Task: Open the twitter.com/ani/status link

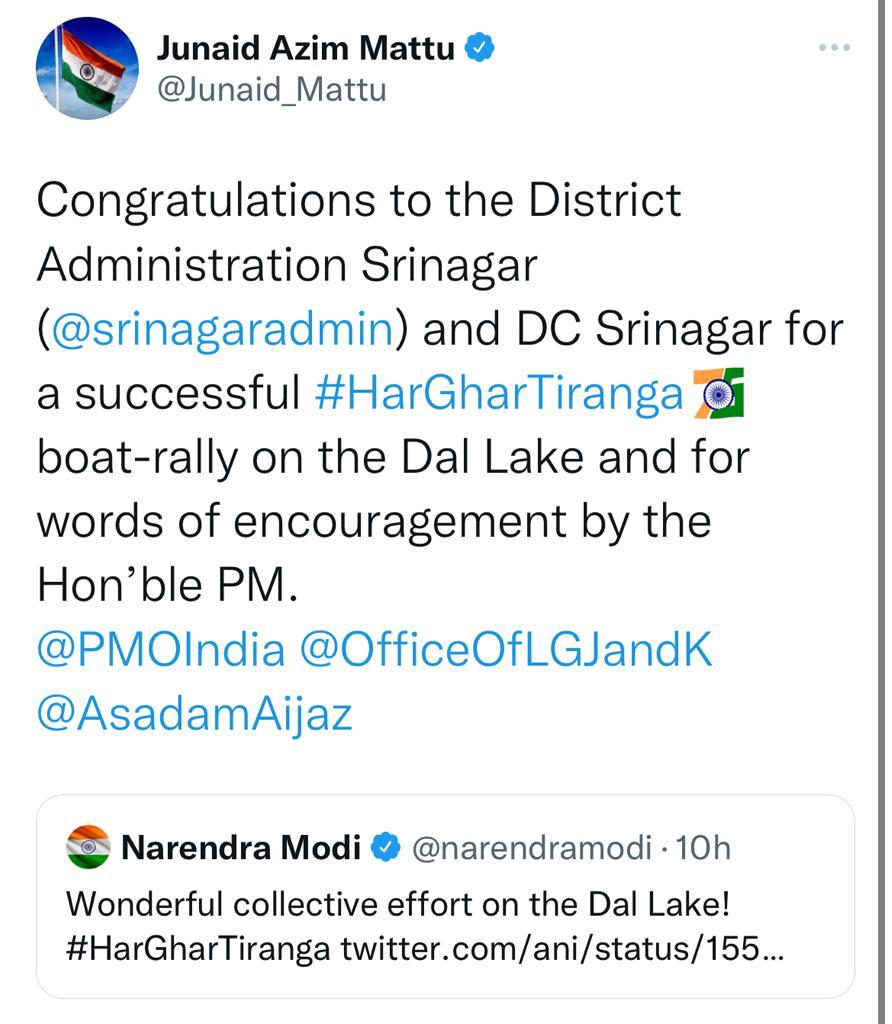Action: (562, 948)
